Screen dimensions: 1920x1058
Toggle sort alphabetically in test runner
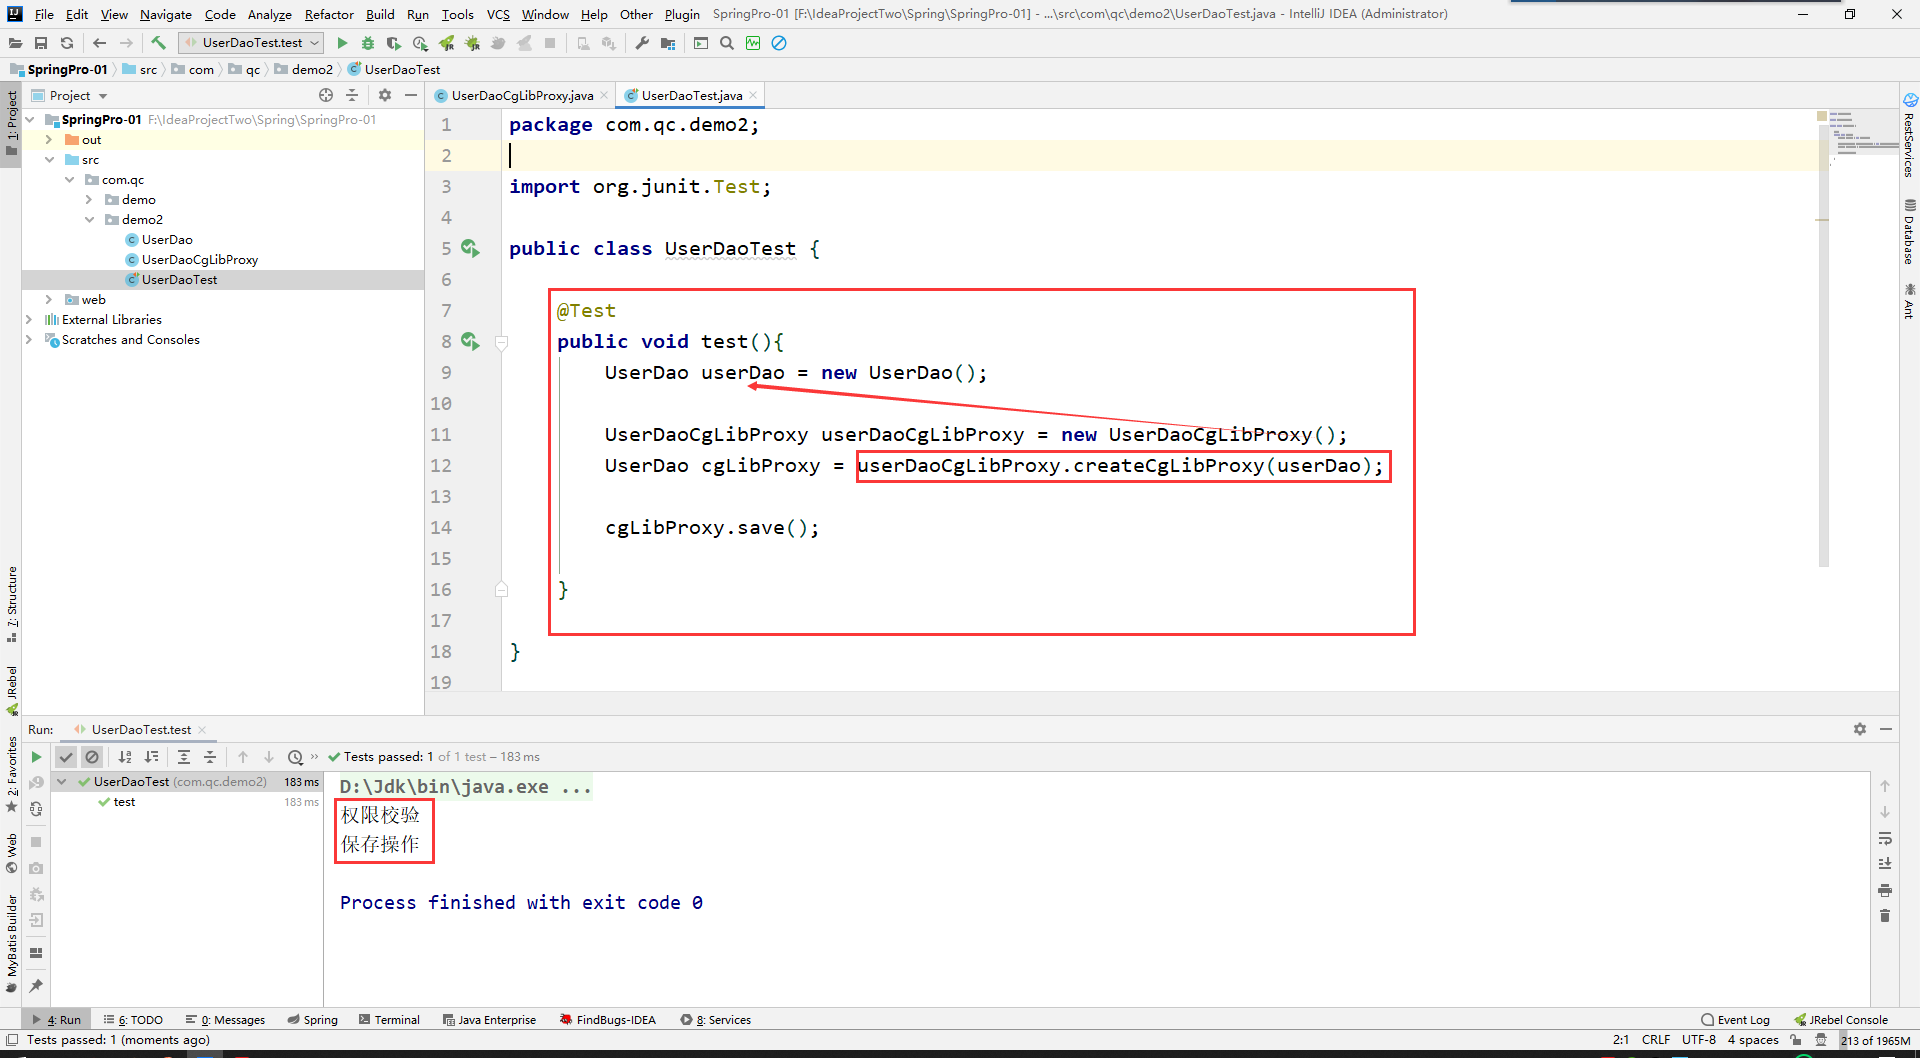click(125, 757)
